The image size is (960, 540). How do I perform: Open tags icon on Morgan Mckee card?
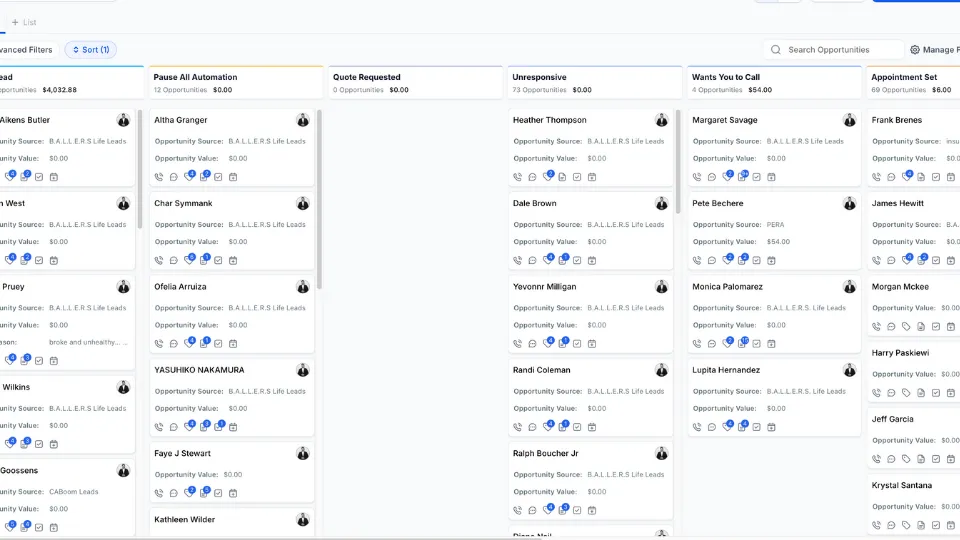tap(906, 326)
